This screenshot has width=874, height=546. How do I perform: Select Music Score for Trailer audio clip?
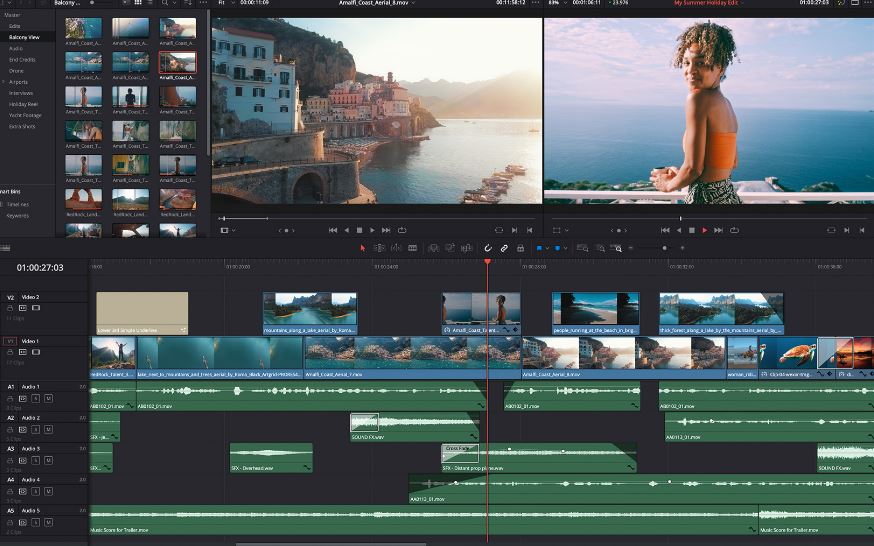click(x=424, y=520)
